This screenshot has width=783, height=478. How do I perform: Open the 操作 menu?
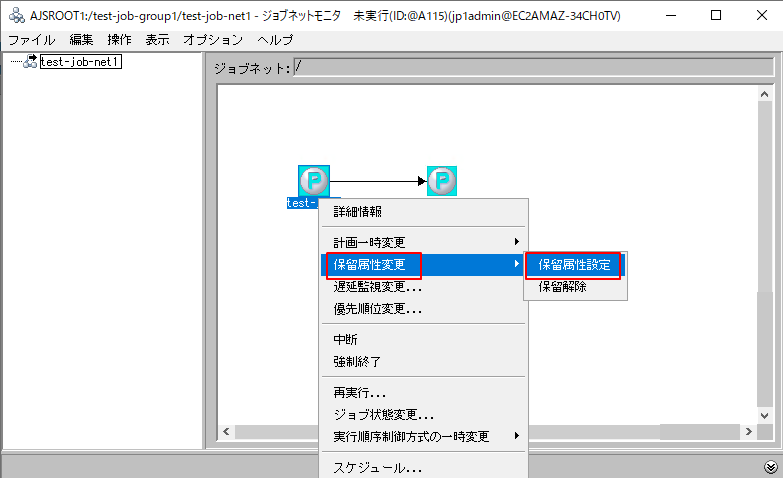[x=119, y=40]
